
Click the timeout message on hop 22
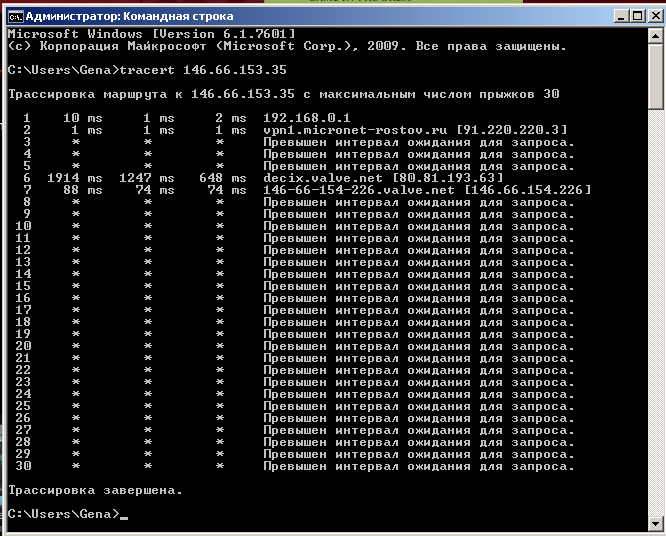coord(418,370)
